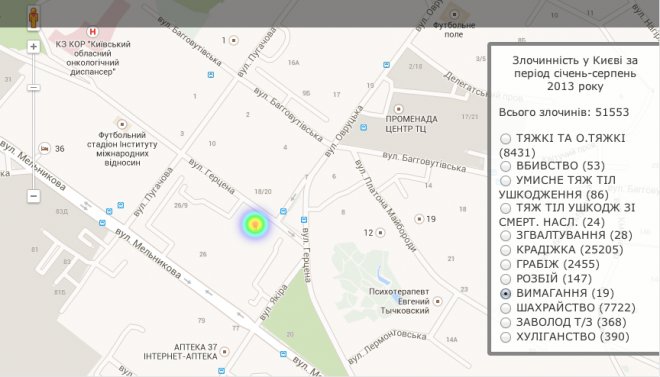Select the ВБИВСТВО (53) radio button

pos(506,166)
